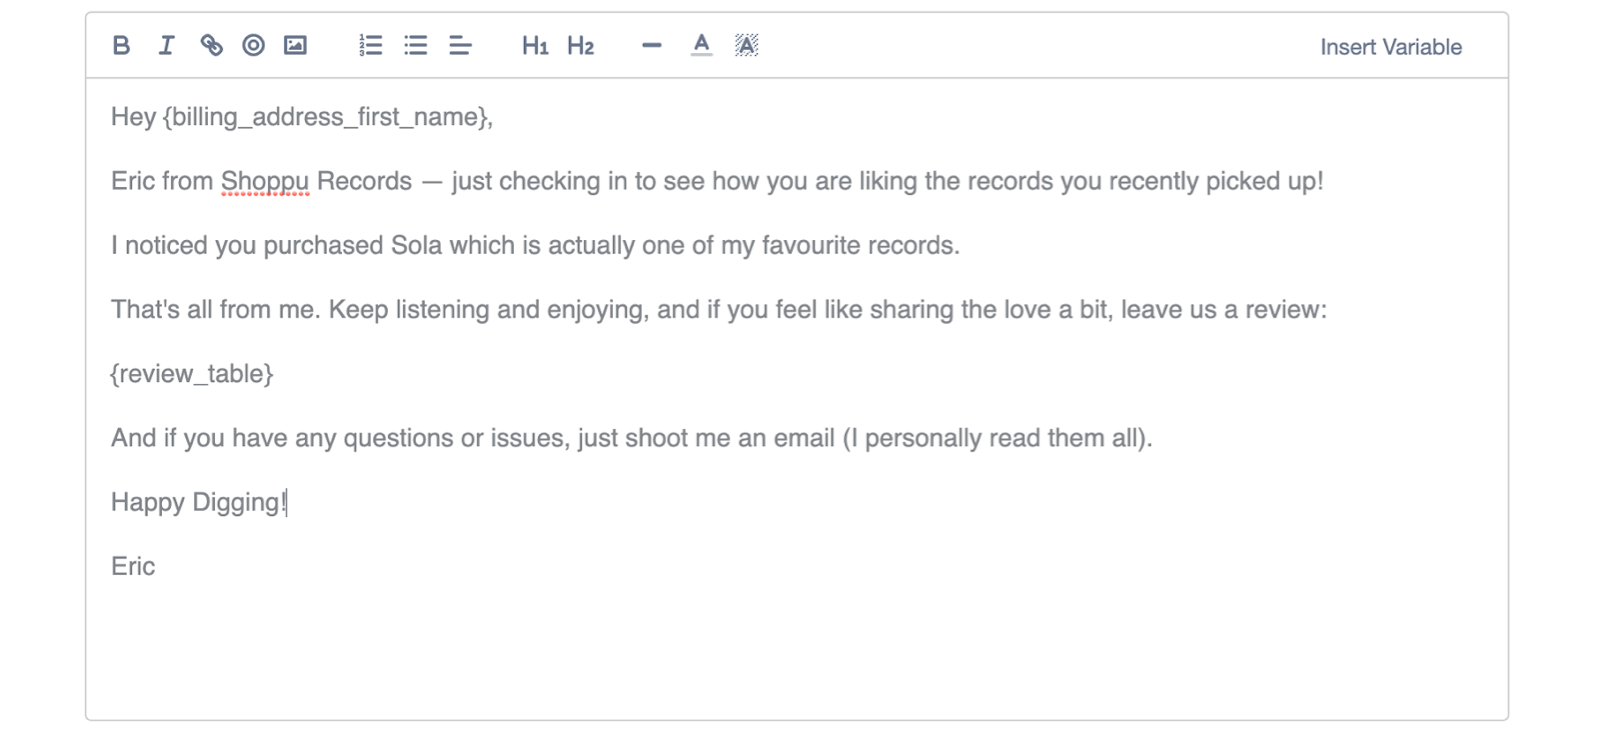Open the text color picker
Screen dimensions: 1600x734
[701, 45]
